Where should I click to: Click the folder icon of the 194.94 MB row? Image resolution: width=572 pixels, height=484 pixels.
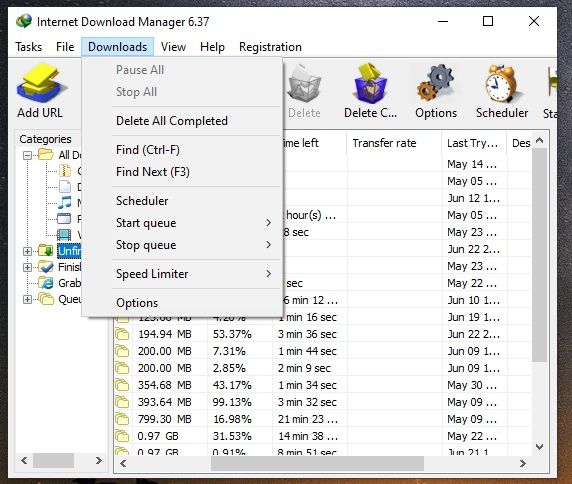[x=122, y=334]
